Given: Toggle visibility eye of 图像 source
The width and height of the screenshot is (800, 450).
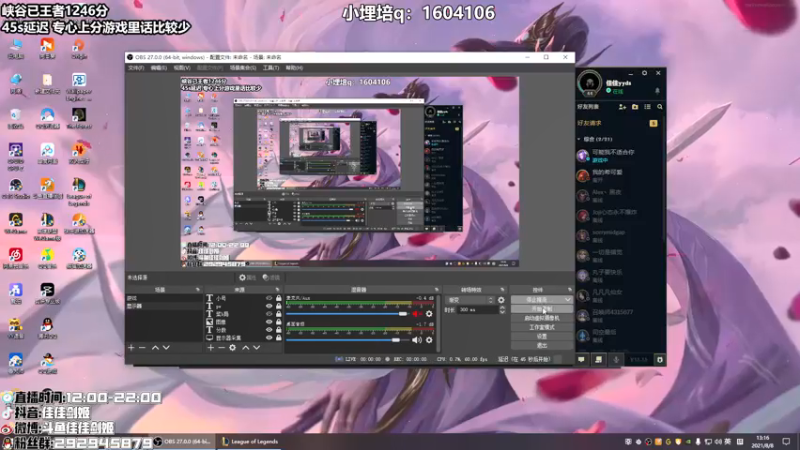Looking at the screenshot, I should point(269,322).
